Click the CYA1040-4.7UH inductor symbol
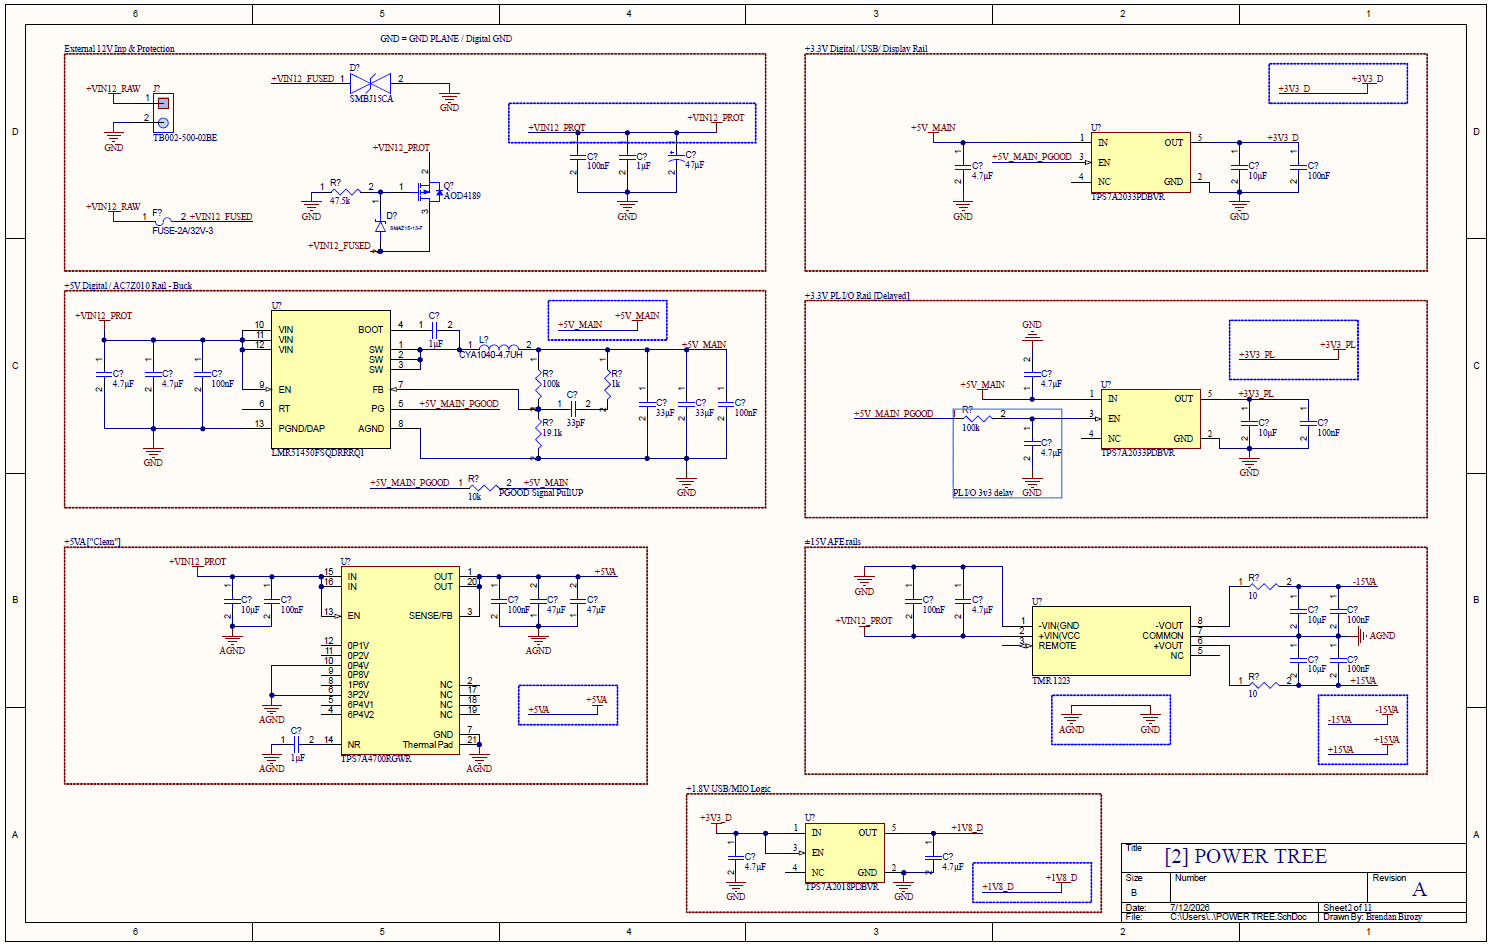The width and height of the screenshot is (1496, 947). 498,348
